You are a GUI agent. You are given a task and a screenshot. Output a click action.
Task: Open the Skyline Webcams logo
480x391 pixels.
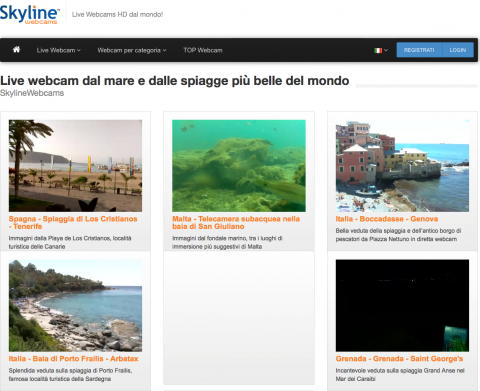point(29,15)
